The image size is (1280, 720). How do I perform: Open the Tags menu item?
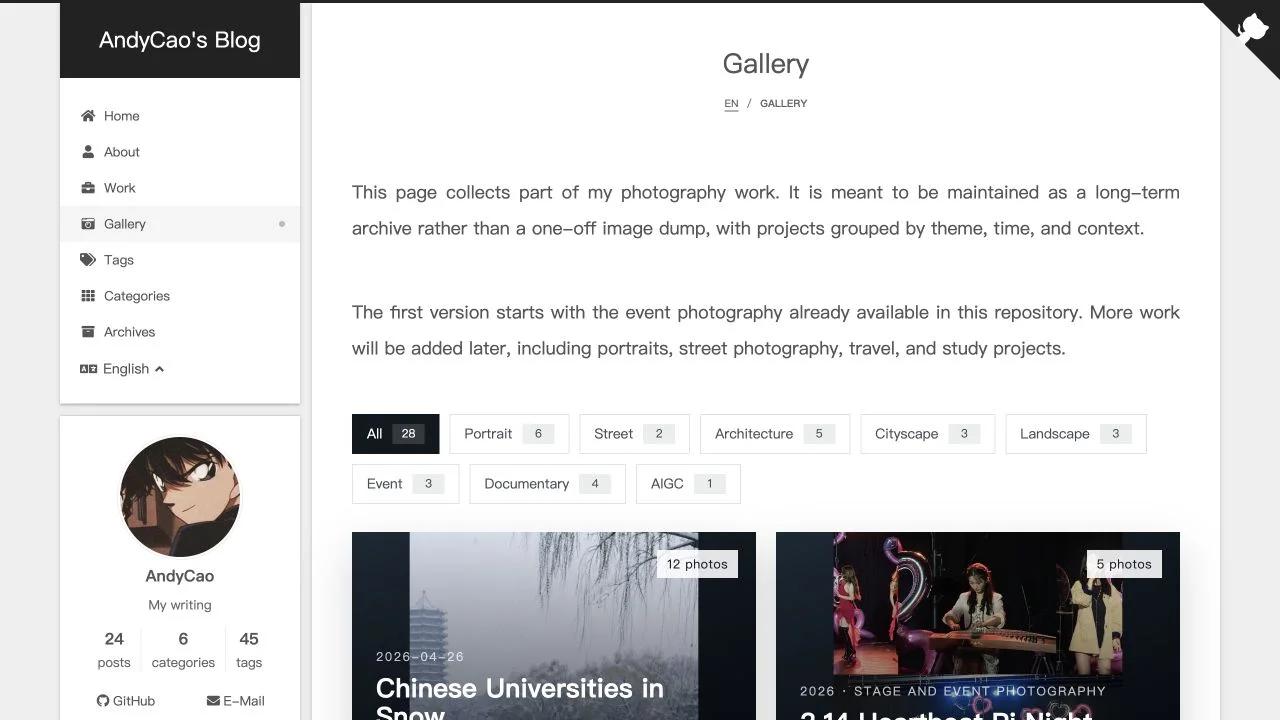(180, 260)
